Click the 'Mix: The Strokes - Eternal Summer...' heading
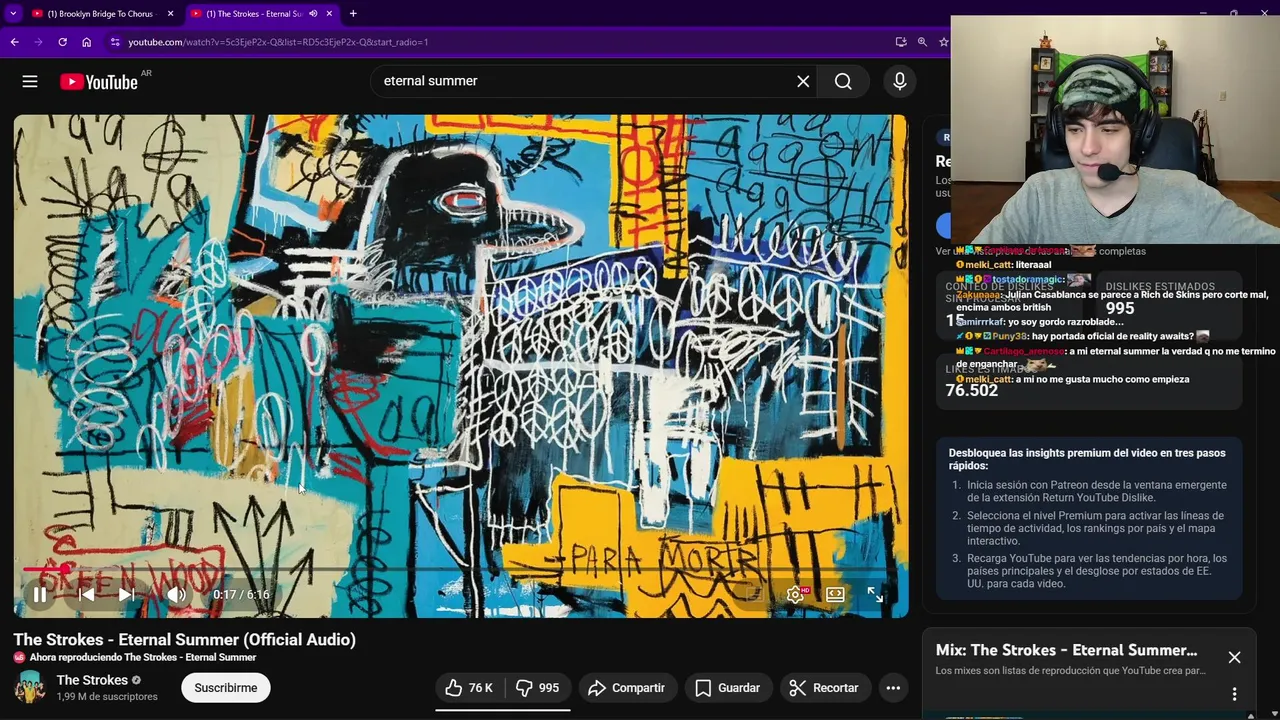The width and height of the screenshot is (1280, 720). (x=1066, y=650)
